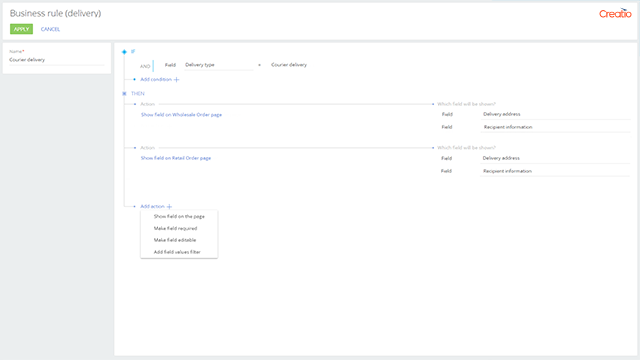Open the Delivery type field dropdown

(x=219, y=65)
